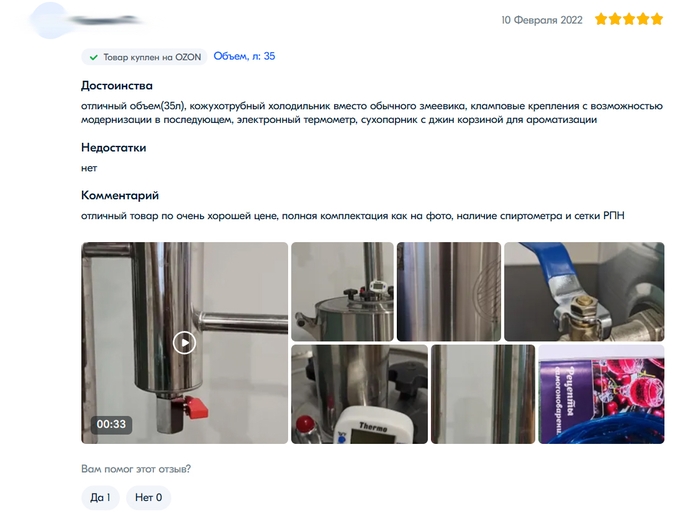Click the blurred reviewer name

click(107, 20)
